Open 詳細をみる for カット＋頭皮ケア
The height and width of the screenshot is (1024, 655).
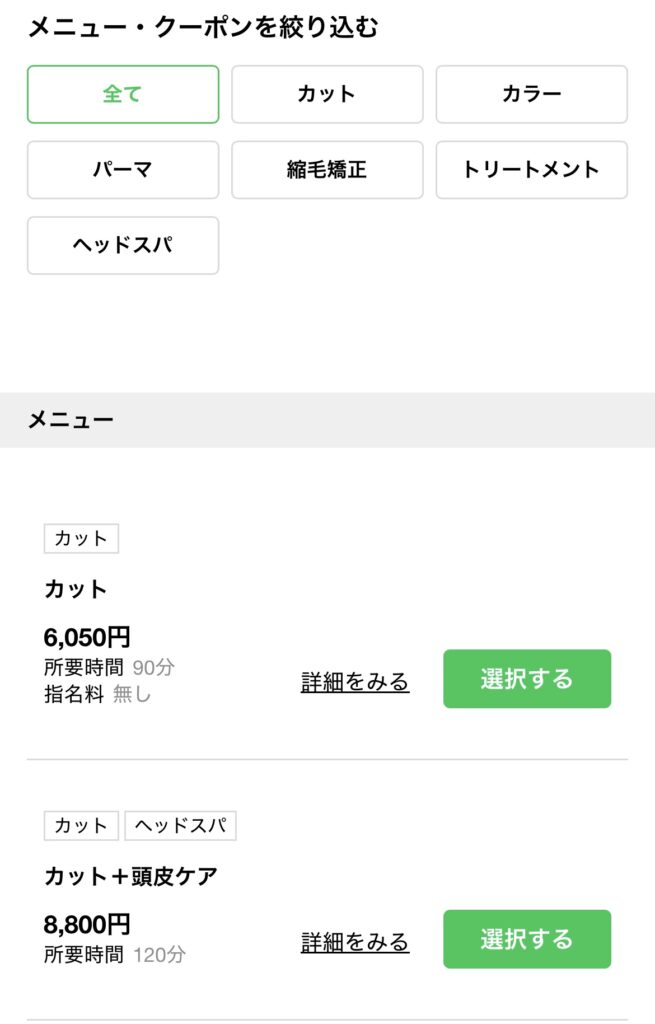[x=355, y=942]
